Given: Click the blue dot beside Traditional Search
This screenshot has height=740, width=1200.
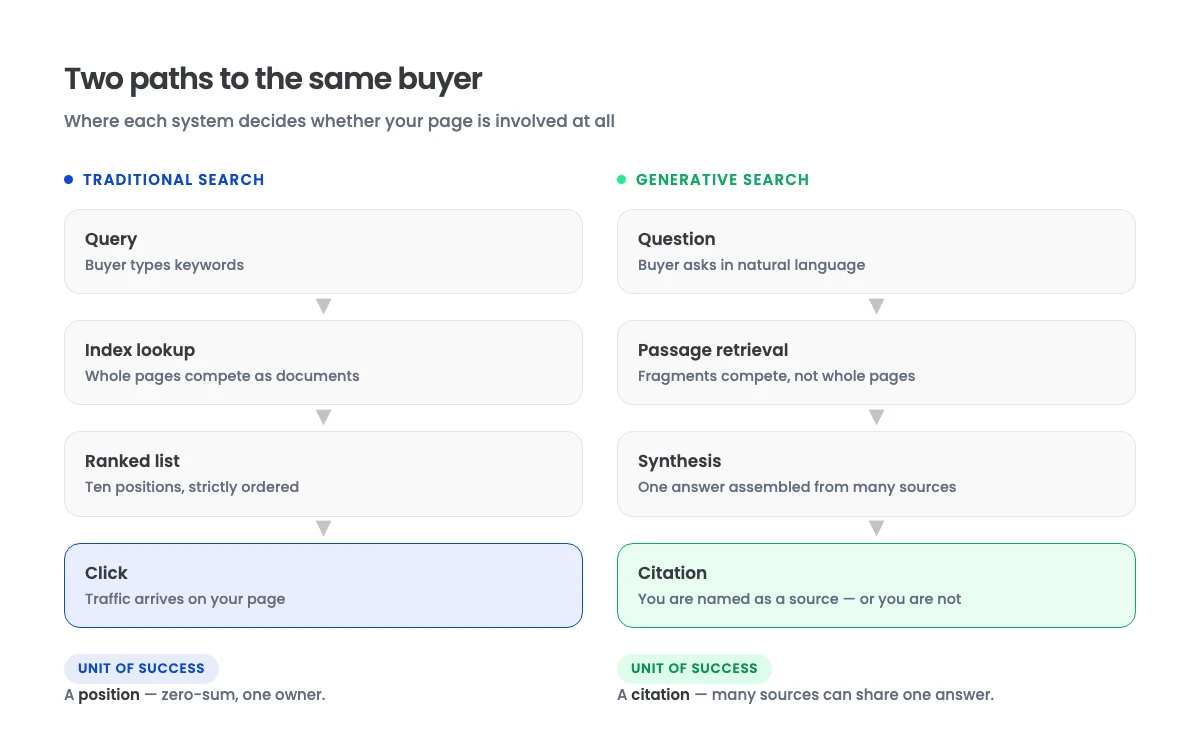Looking at the screenshot, I should 69,180.
